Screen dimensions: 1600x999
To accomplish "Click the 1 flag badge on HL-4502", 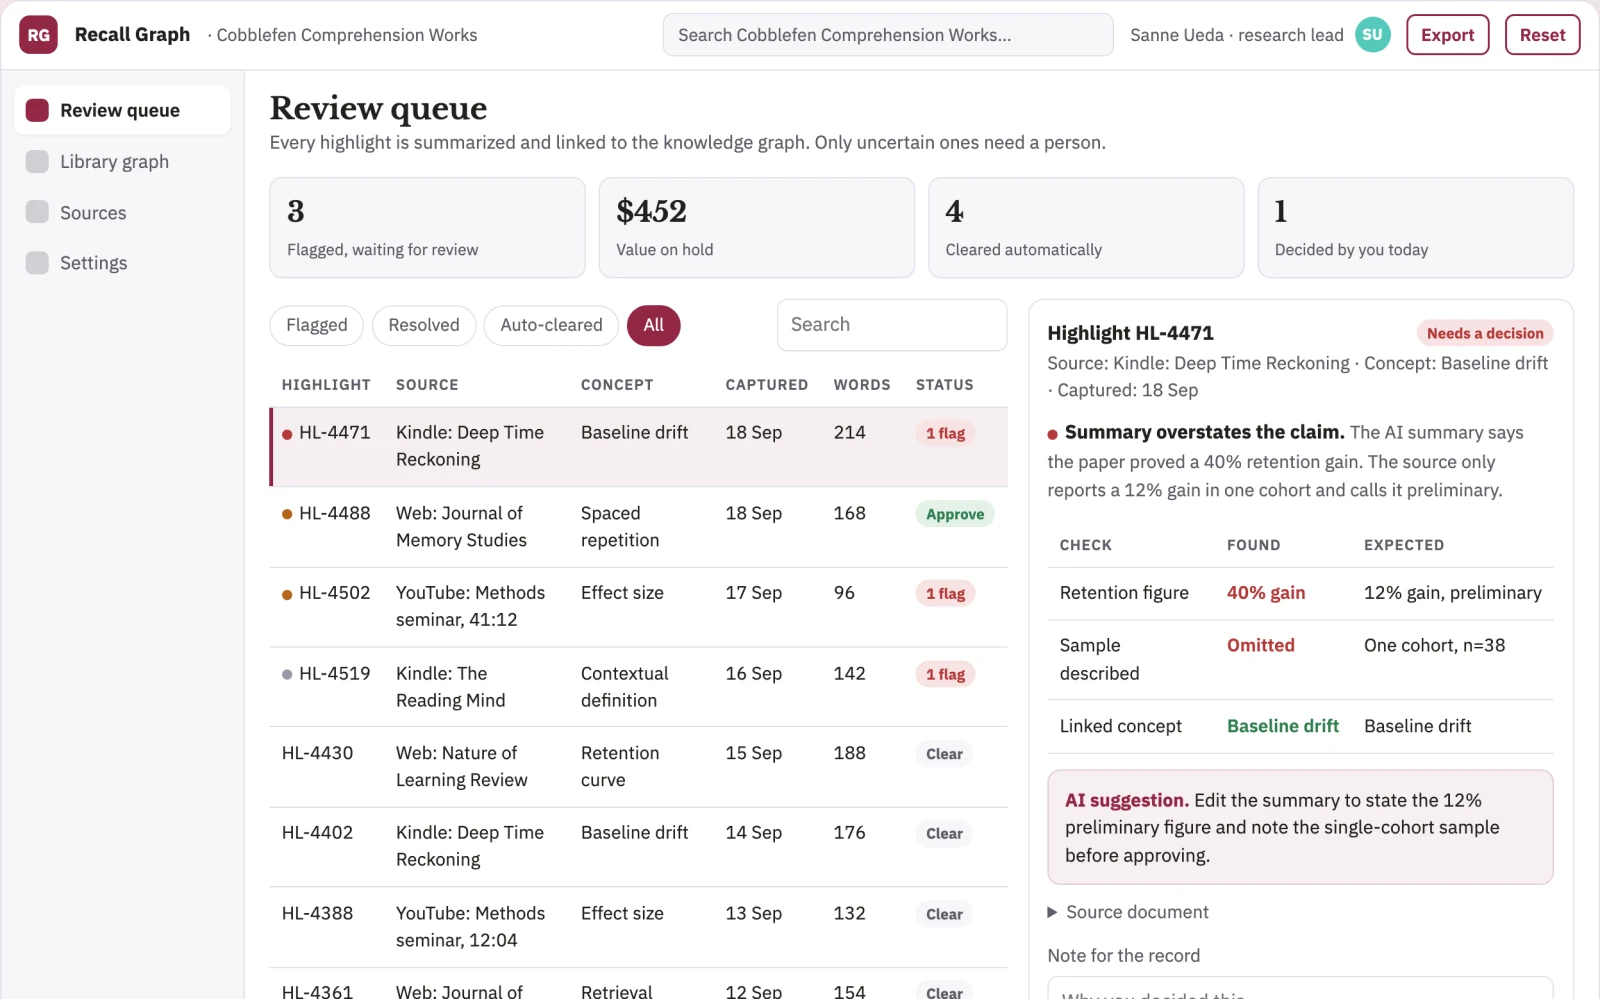I will pyautogui.click(x=945, y=594).
